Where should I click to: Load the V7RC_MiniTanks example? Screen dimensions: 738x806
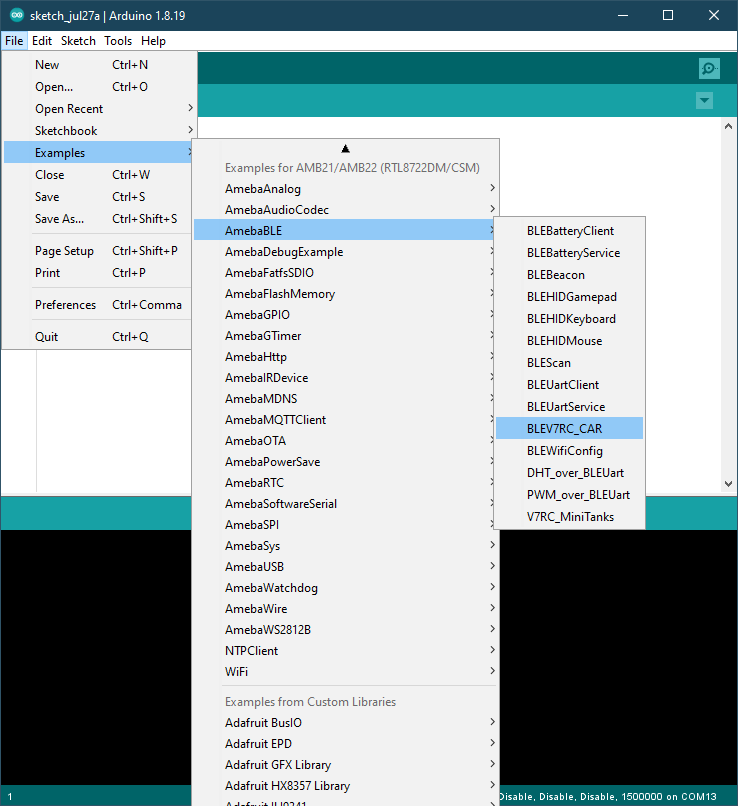569,517
